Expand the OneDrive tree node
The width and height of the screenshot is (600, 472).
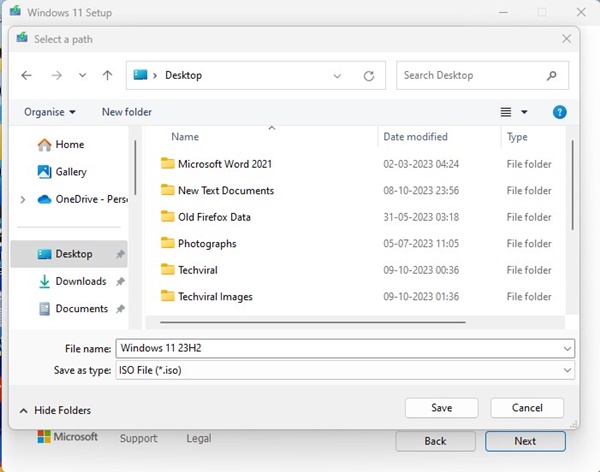tap(23, 199)
